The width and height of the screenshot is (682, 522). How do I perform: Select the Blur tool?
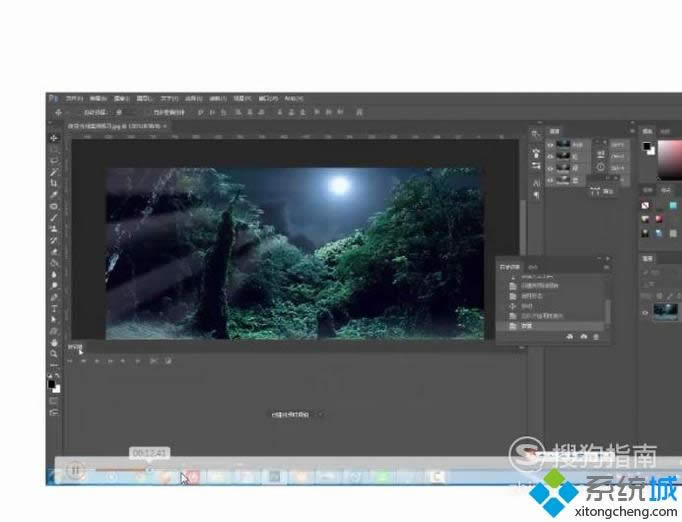click(54, 274)
